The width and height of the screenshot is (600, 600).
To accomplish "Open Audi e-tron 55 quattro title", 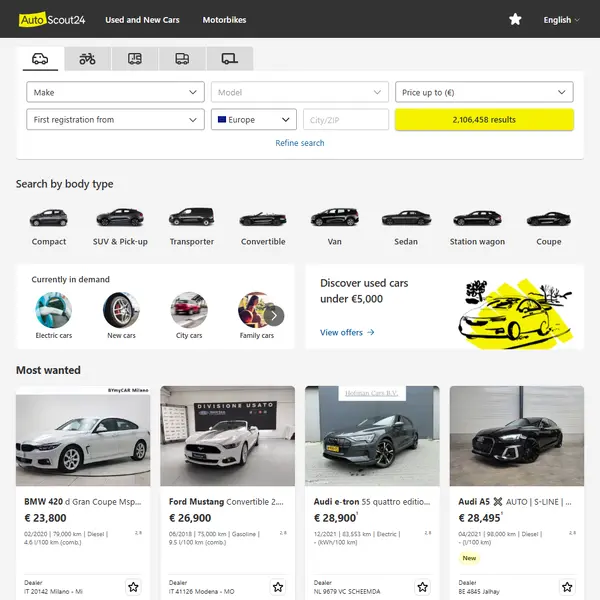I will coord(372,502).
